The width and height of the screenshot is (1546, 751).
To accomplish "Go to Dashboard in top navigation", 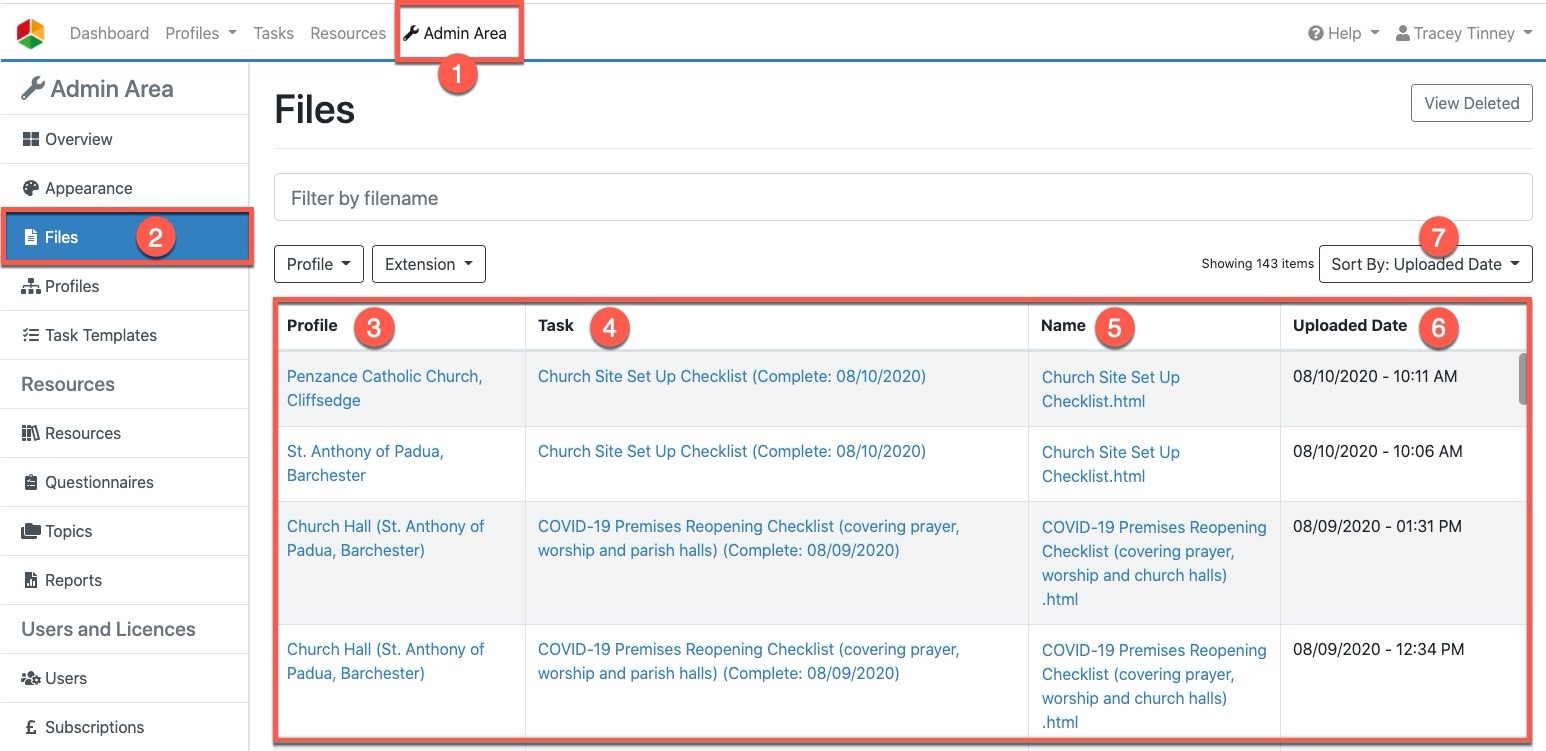I will [x=109, y=33].
